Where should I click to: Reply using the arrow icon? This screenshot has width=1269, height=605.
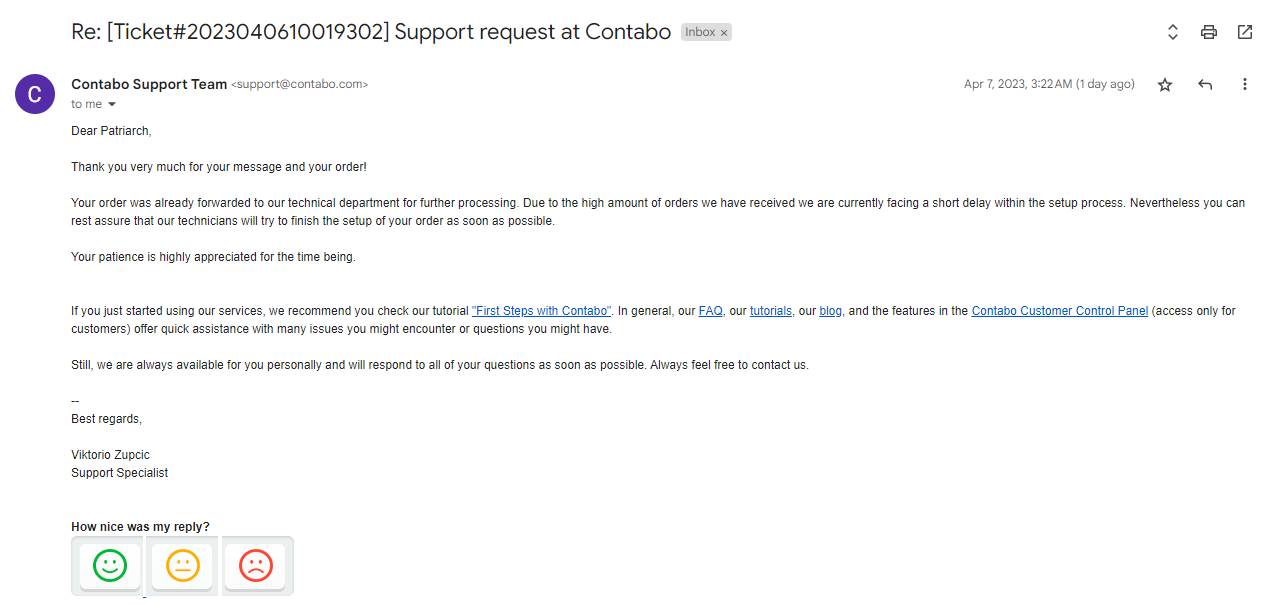pyautogui.click(x=1205, y=85)
